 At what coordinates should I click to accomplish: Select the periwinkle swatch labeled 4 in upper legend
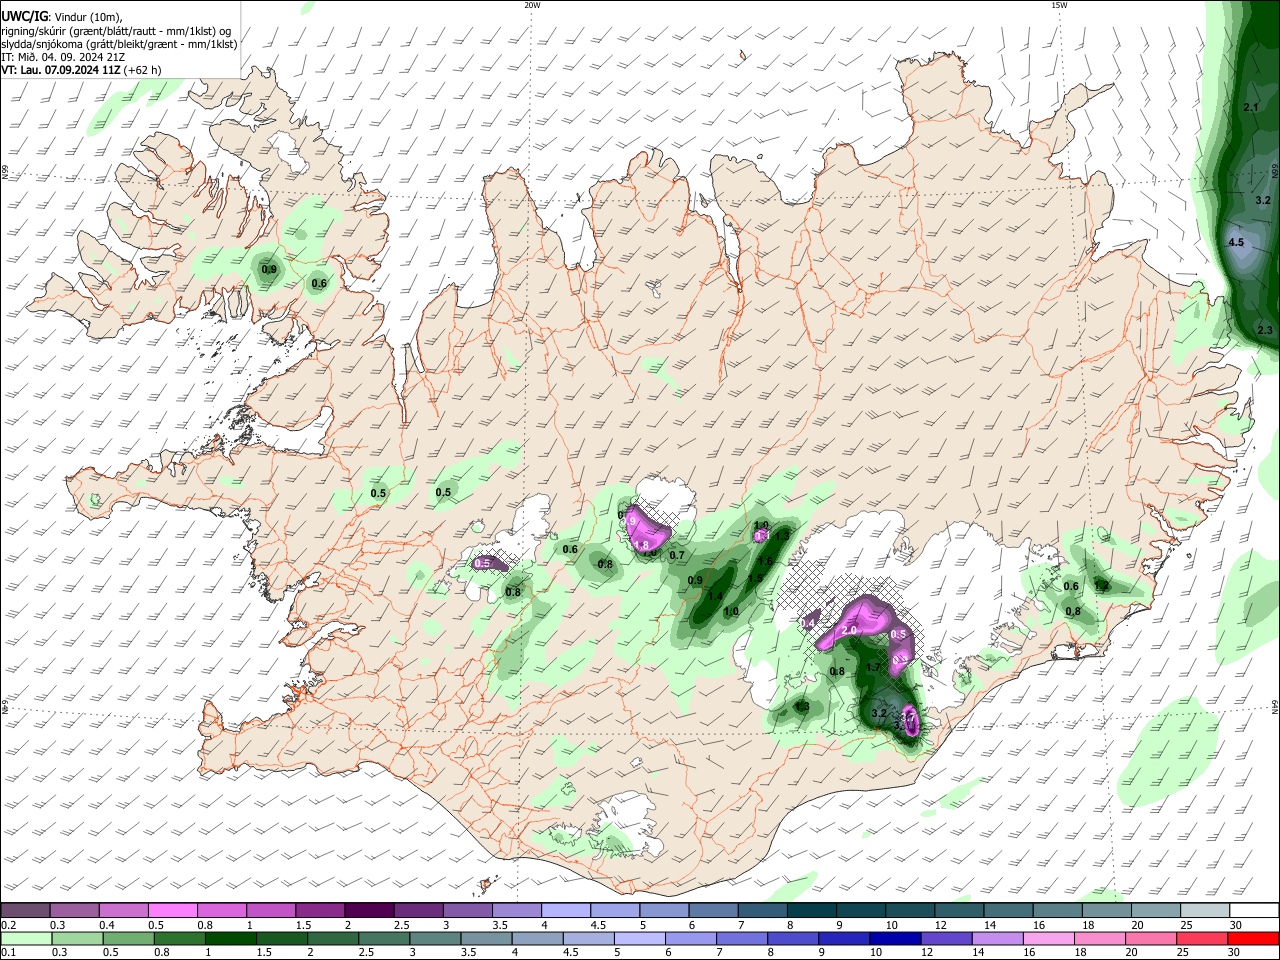click(565, 910)
